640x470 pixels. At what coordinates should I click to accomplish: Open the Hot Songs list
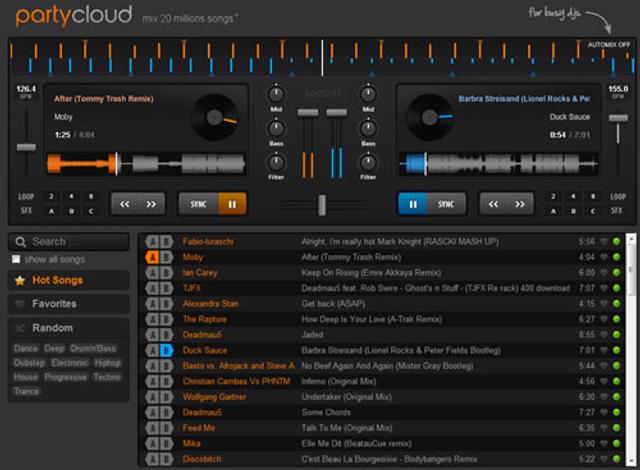[x=69, y=280]
